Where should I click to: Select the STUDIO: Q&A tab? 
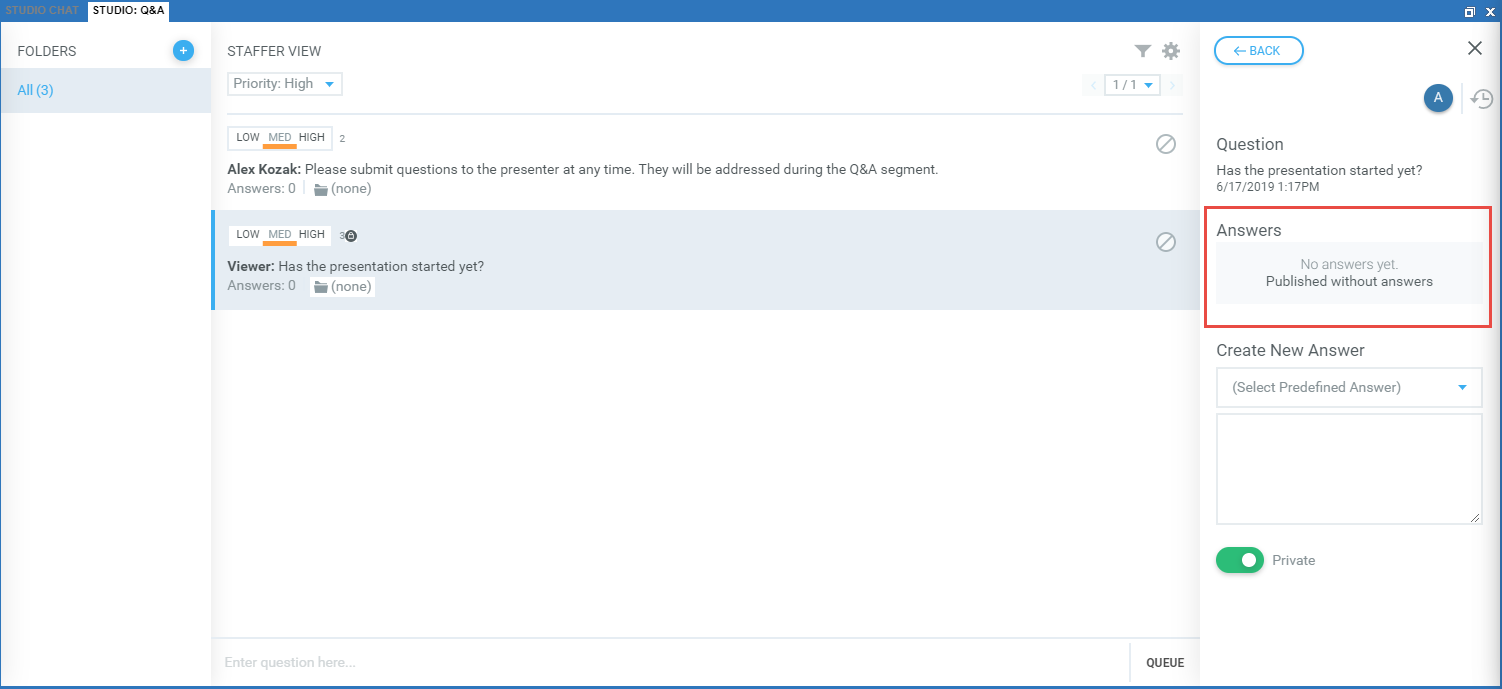pyautogui.click(x=128, y=11)
